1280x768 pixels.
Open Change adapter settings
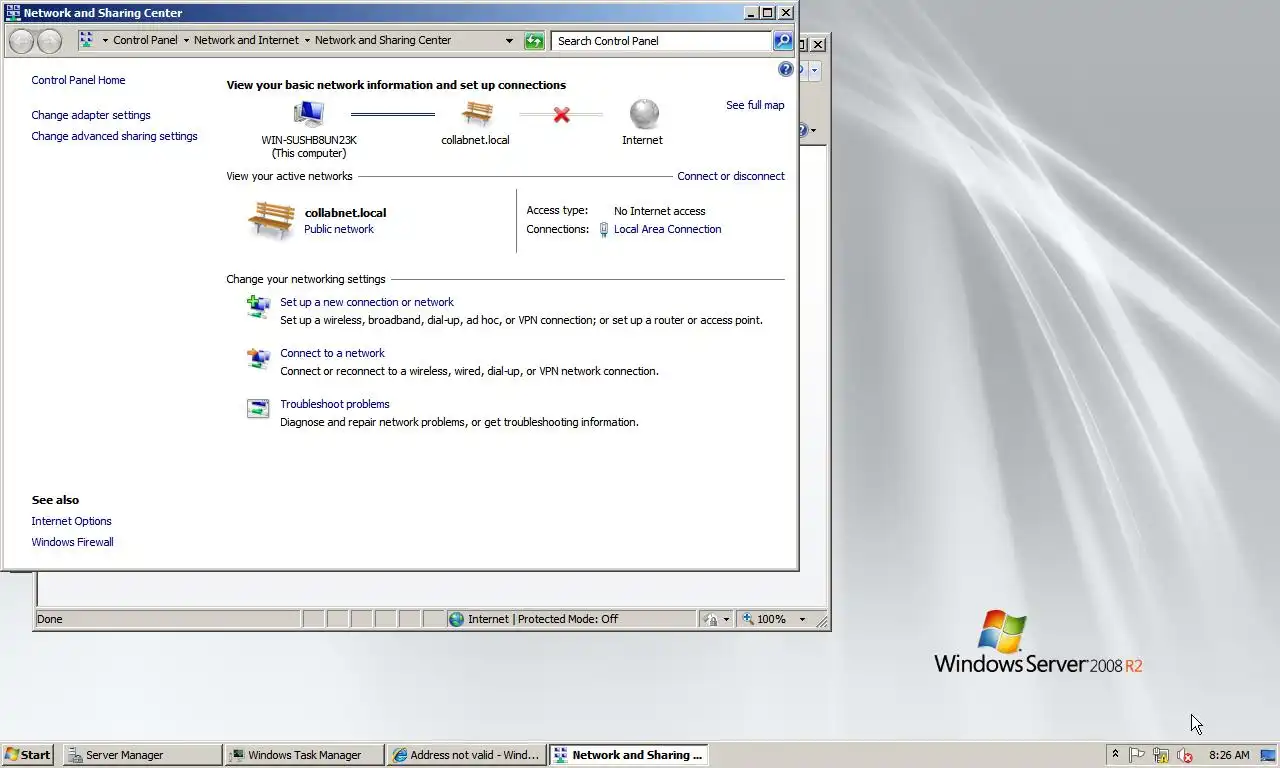point(91,115)
